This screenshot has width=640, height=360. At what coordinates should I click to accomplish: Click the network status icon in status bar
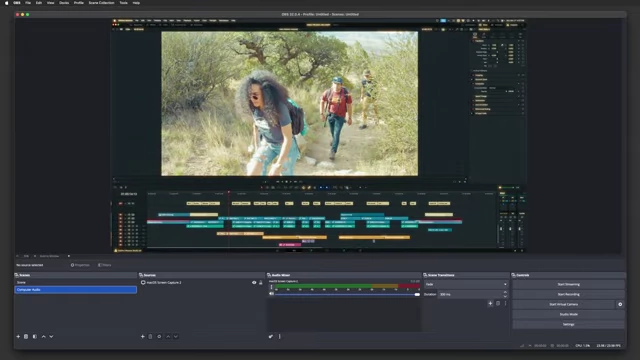(x=522, y=346)
